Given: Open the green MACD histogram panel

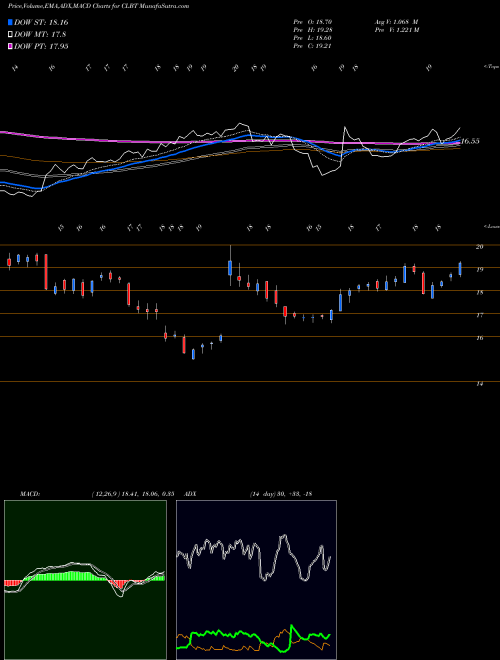Looking at the screenshot, I should pos(85,580).
